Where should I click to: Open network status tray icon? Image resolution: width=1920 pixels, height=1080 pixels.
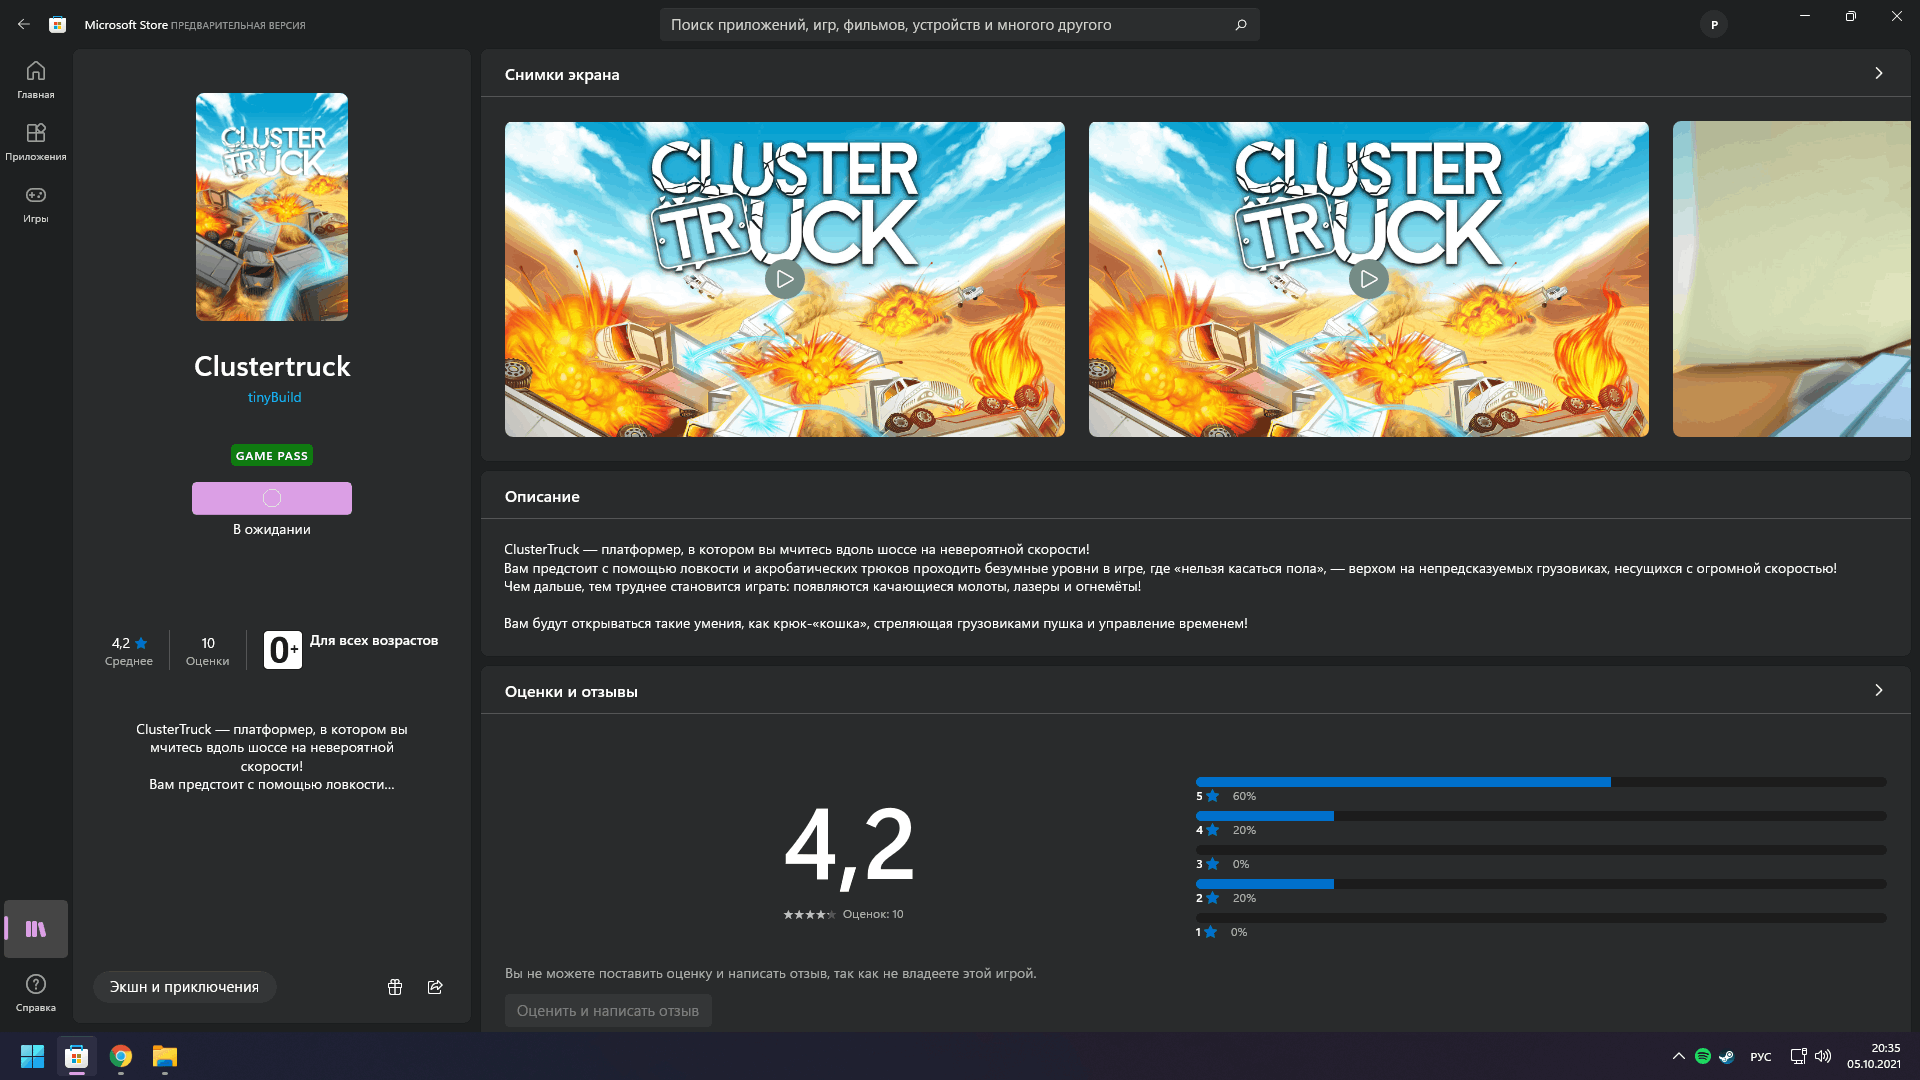click(x=1798, y=1056)
